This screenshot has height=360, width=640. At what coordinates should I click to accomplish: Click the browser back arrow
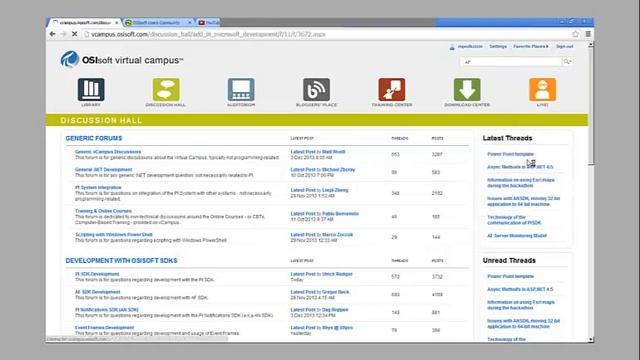(x=52, y=34)
